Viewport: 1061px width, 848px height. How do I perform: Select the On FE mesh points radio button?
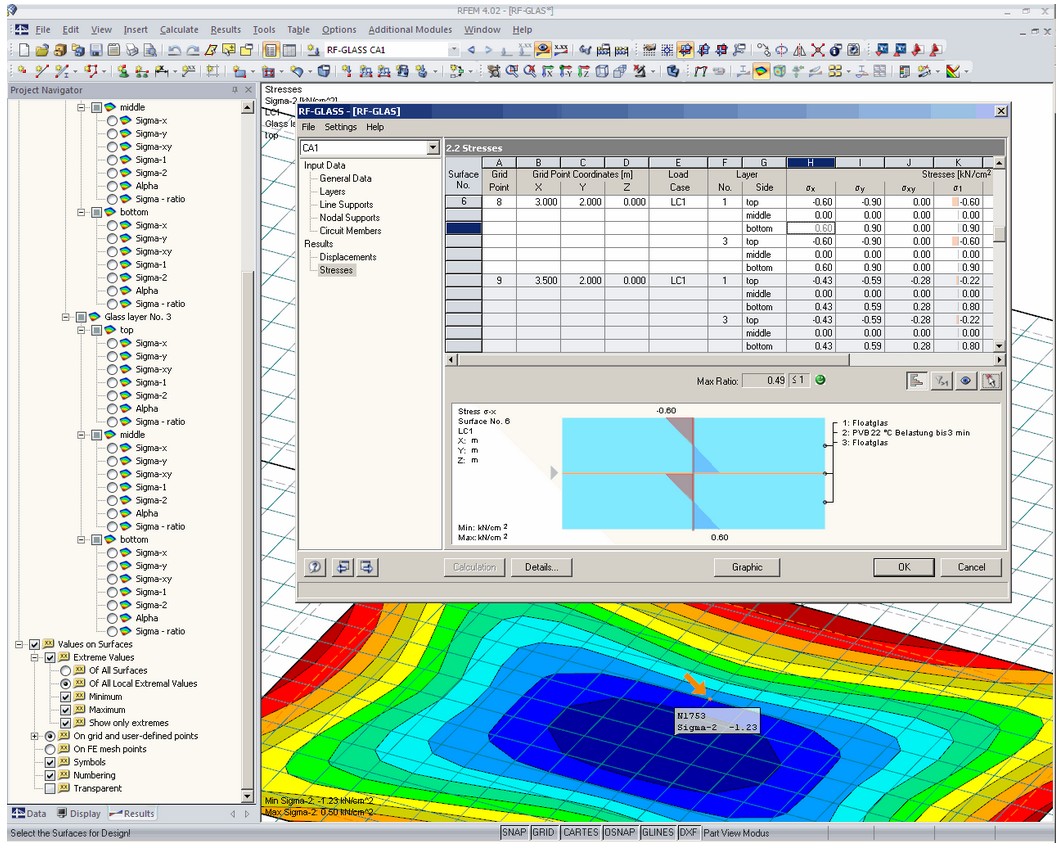tap(49, 749)
